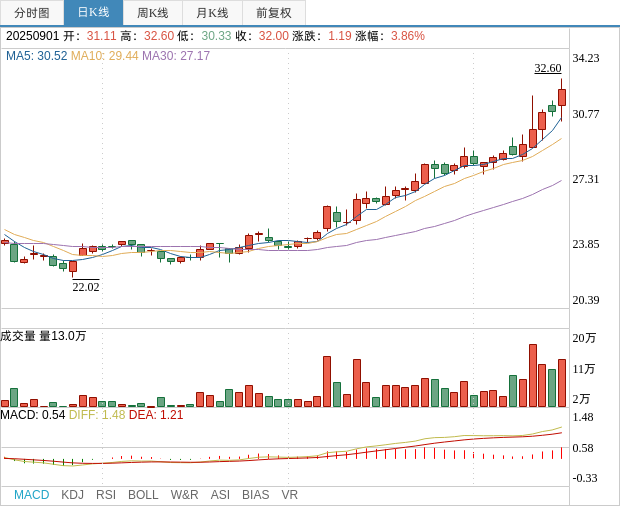
Task: Switch to the 分时图 tab
Action: point(32,13)
